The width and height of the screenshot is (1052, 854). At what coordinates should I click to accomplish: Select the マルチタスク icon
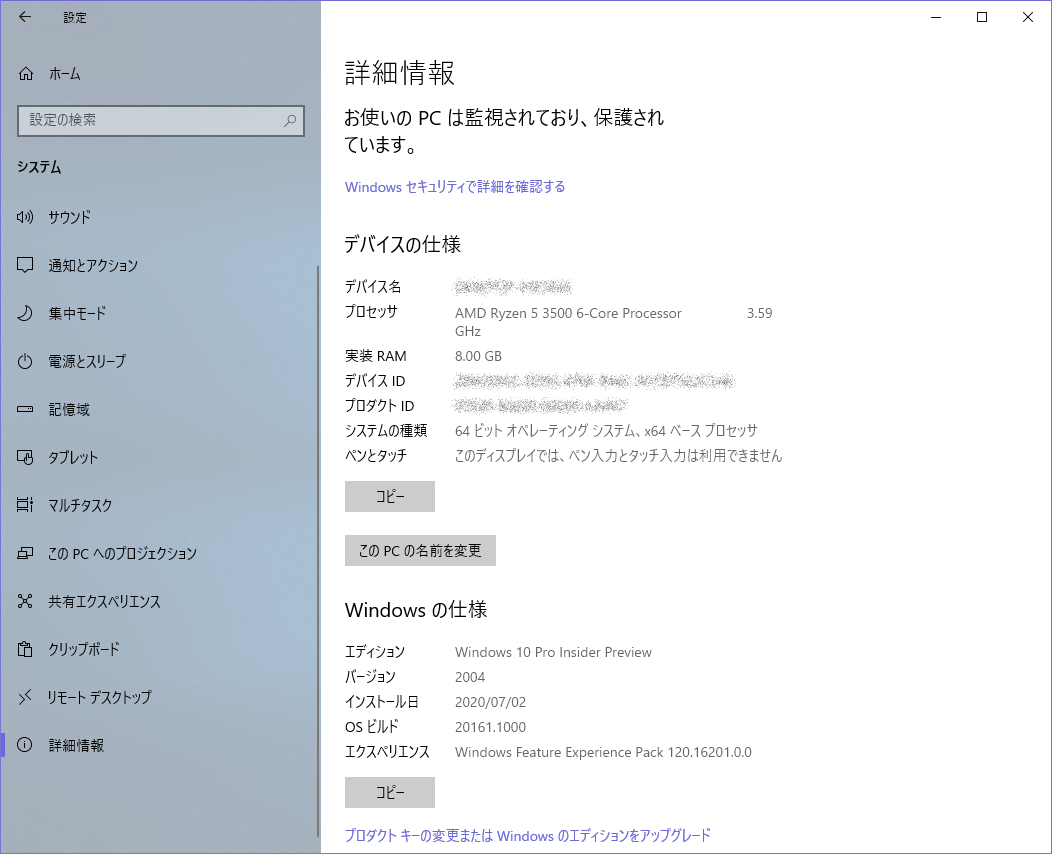pyautogui.click(x=25, y=505)
